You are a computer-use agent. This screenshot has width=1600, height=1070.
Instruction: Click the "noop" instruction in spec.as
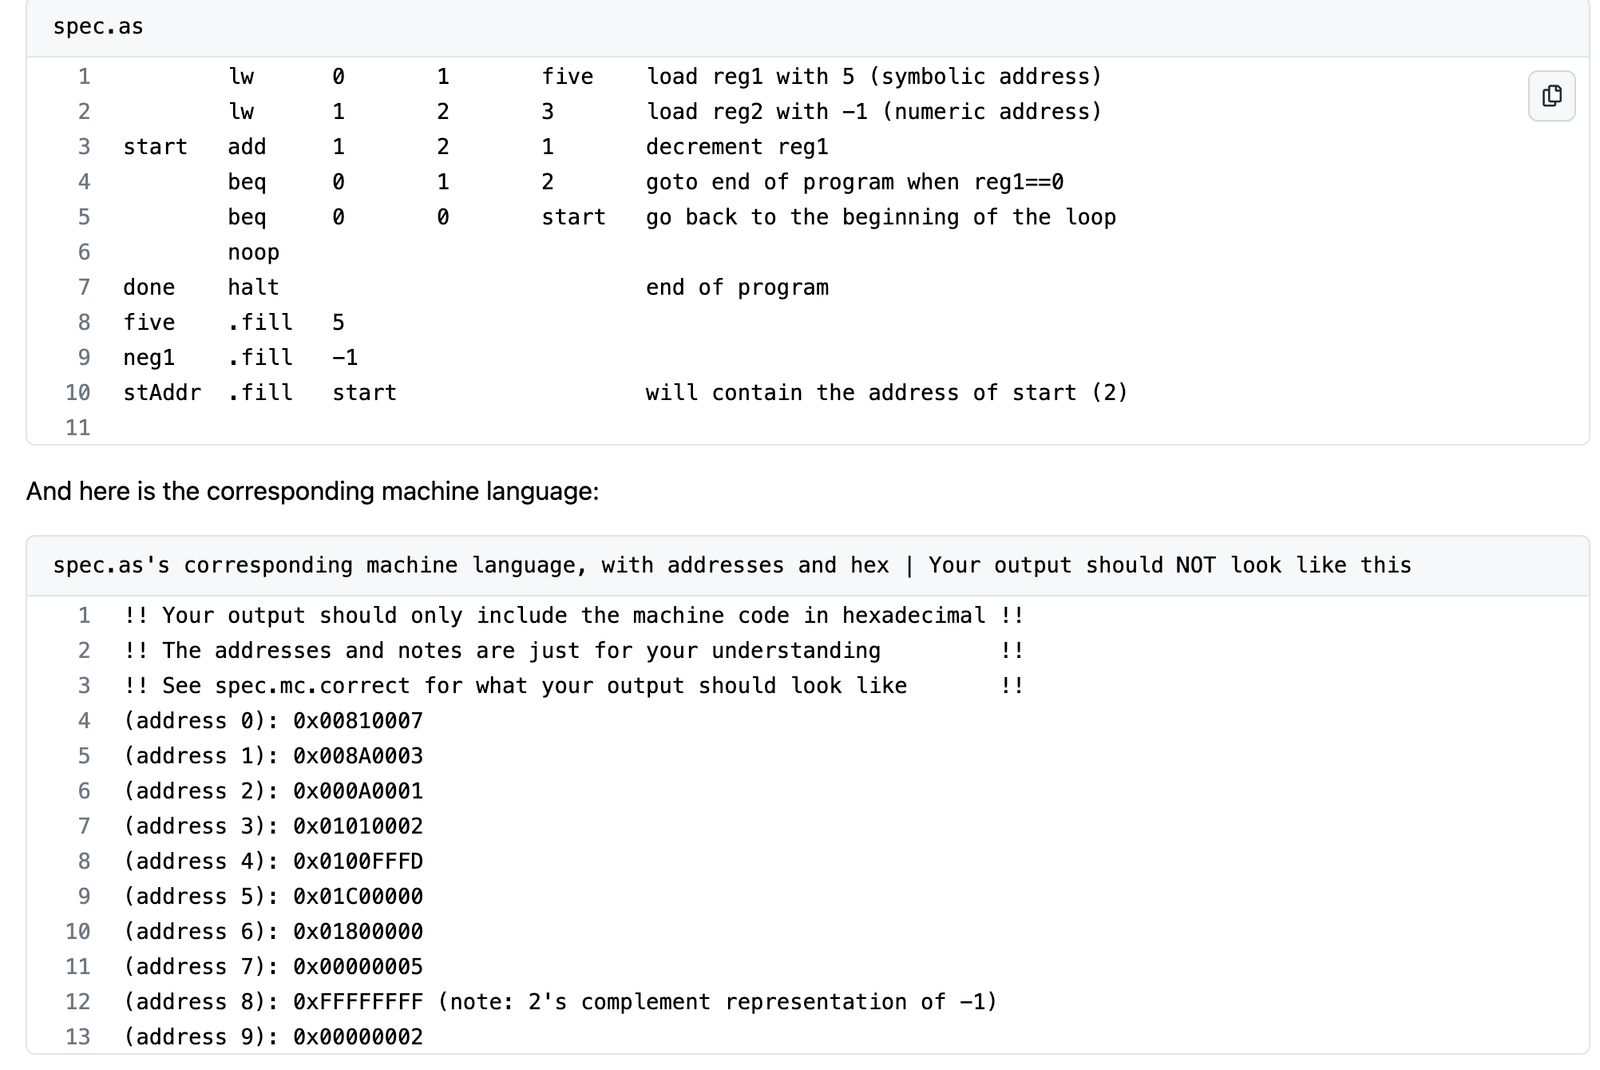(x=253, y=253)
